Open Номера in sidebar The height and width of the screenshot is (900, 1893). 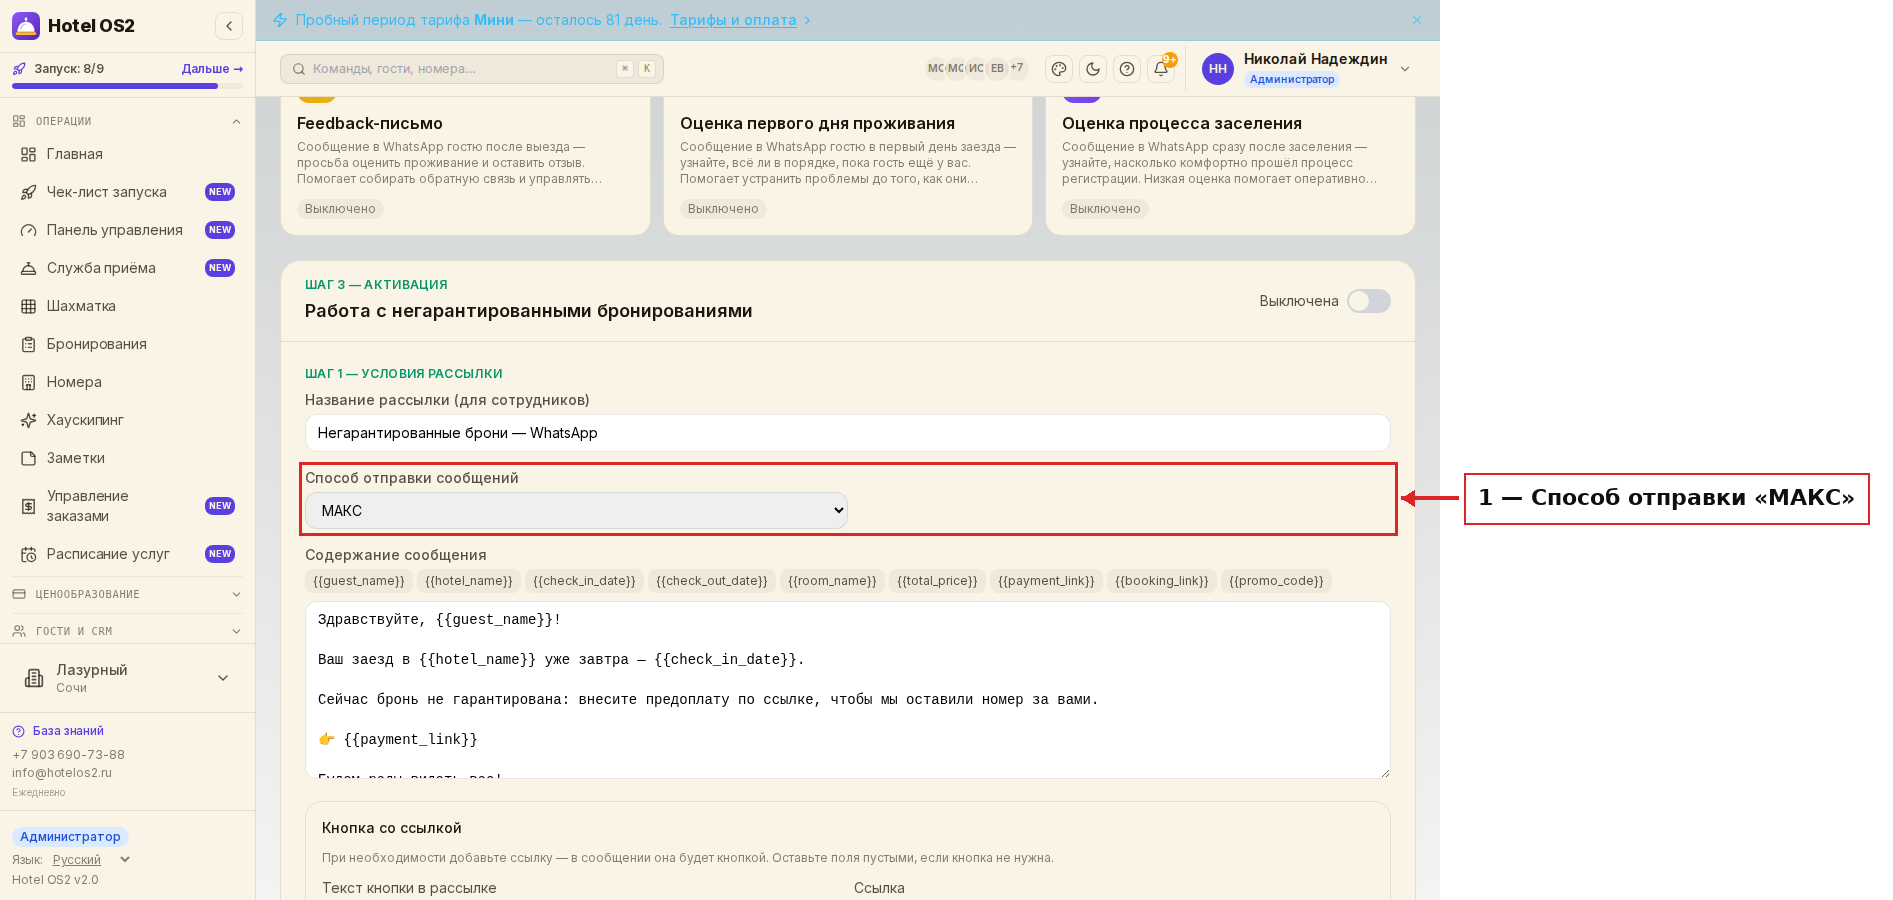click(127, 382)
